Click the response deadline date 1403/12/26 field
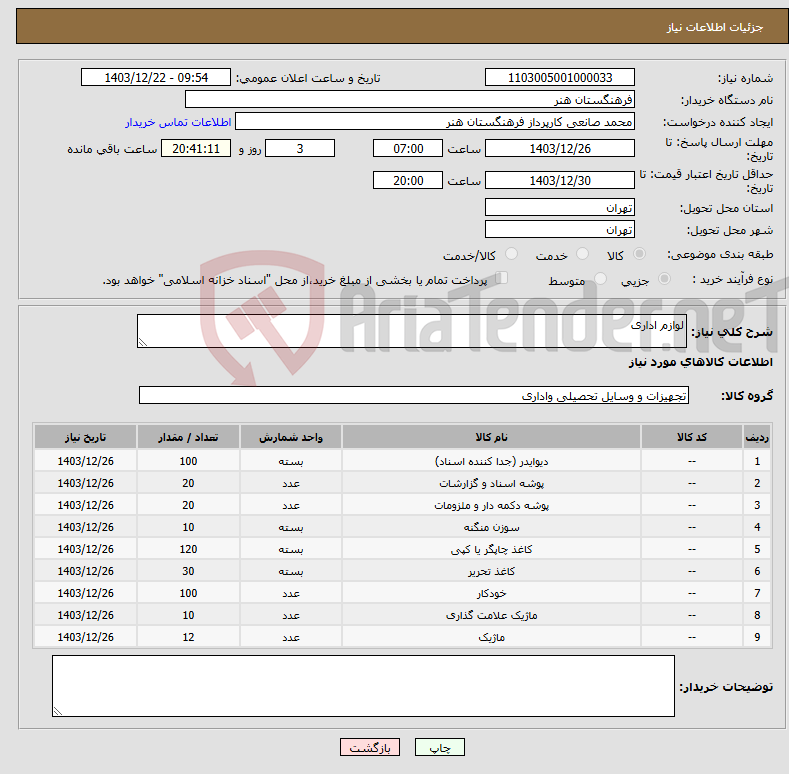This screenshot has height=774, width=789. [x=560, y=148]
